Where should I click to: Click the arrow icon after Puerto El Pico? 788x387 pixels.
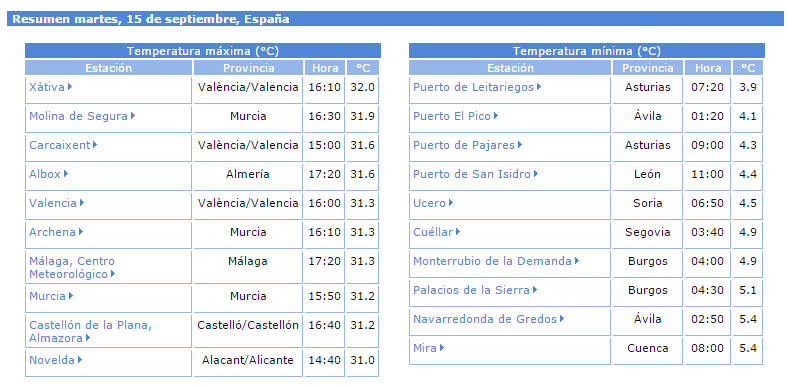coord(496,116)
